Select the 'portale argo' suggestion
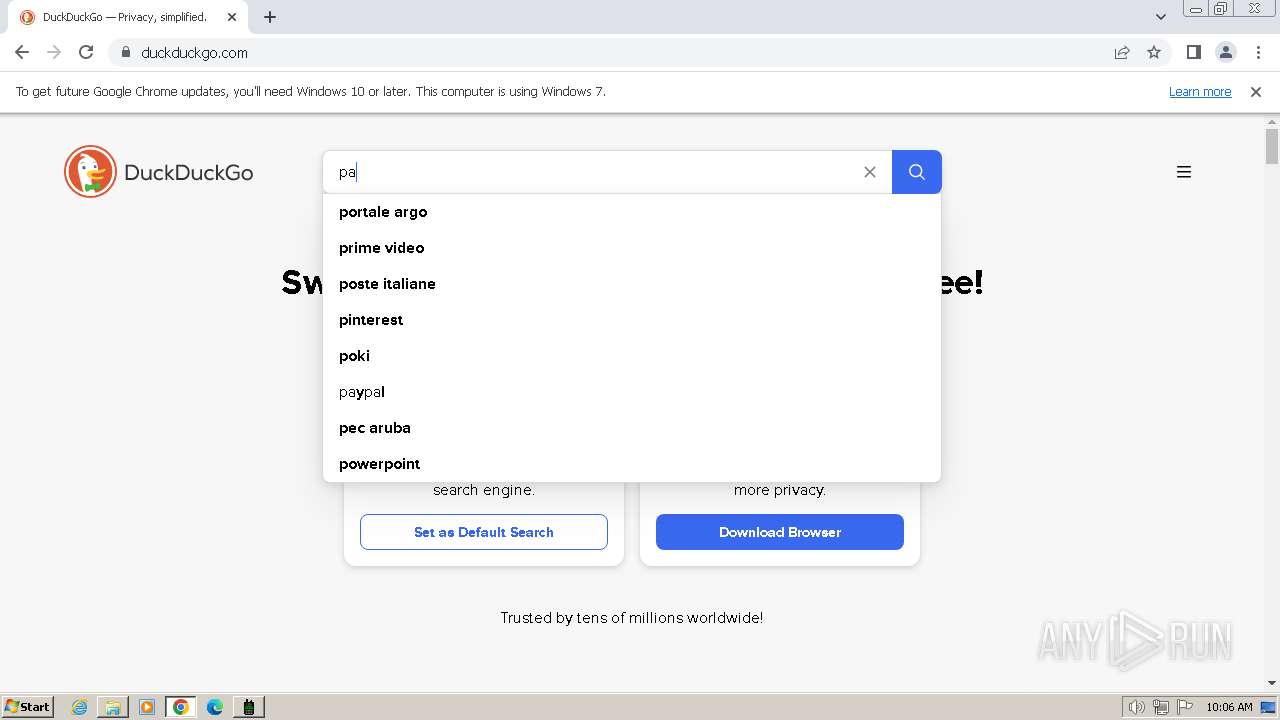The width and height of the screenshot is (1280, 720). (x=632, y=212)
